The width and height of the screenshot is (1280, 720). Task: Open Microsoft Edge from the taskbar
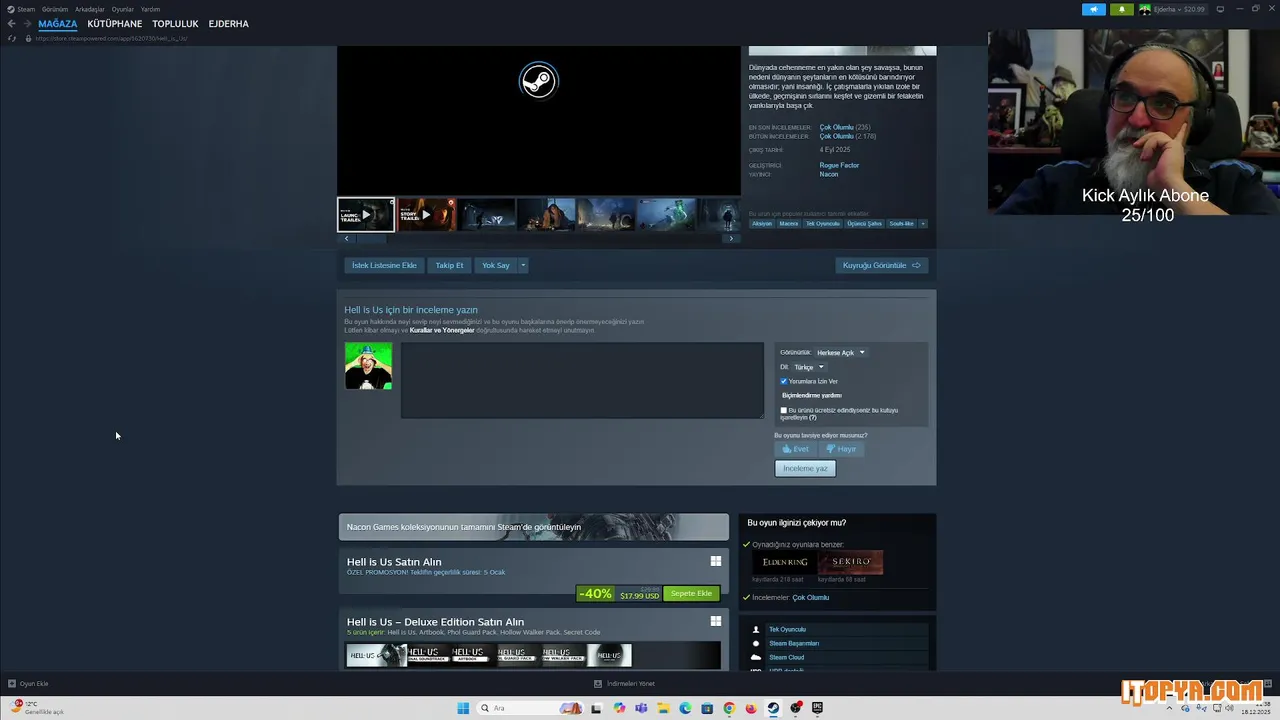[685, 708]
